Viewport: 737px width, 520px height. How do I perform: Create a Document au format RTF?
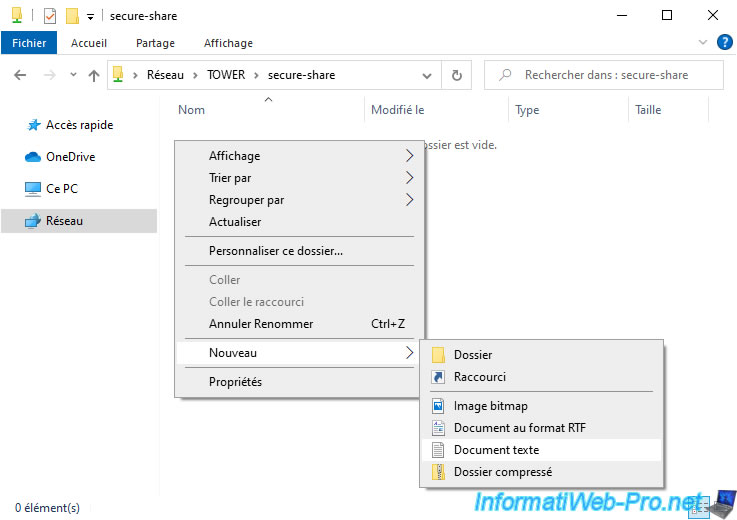(x=519, y=428)
